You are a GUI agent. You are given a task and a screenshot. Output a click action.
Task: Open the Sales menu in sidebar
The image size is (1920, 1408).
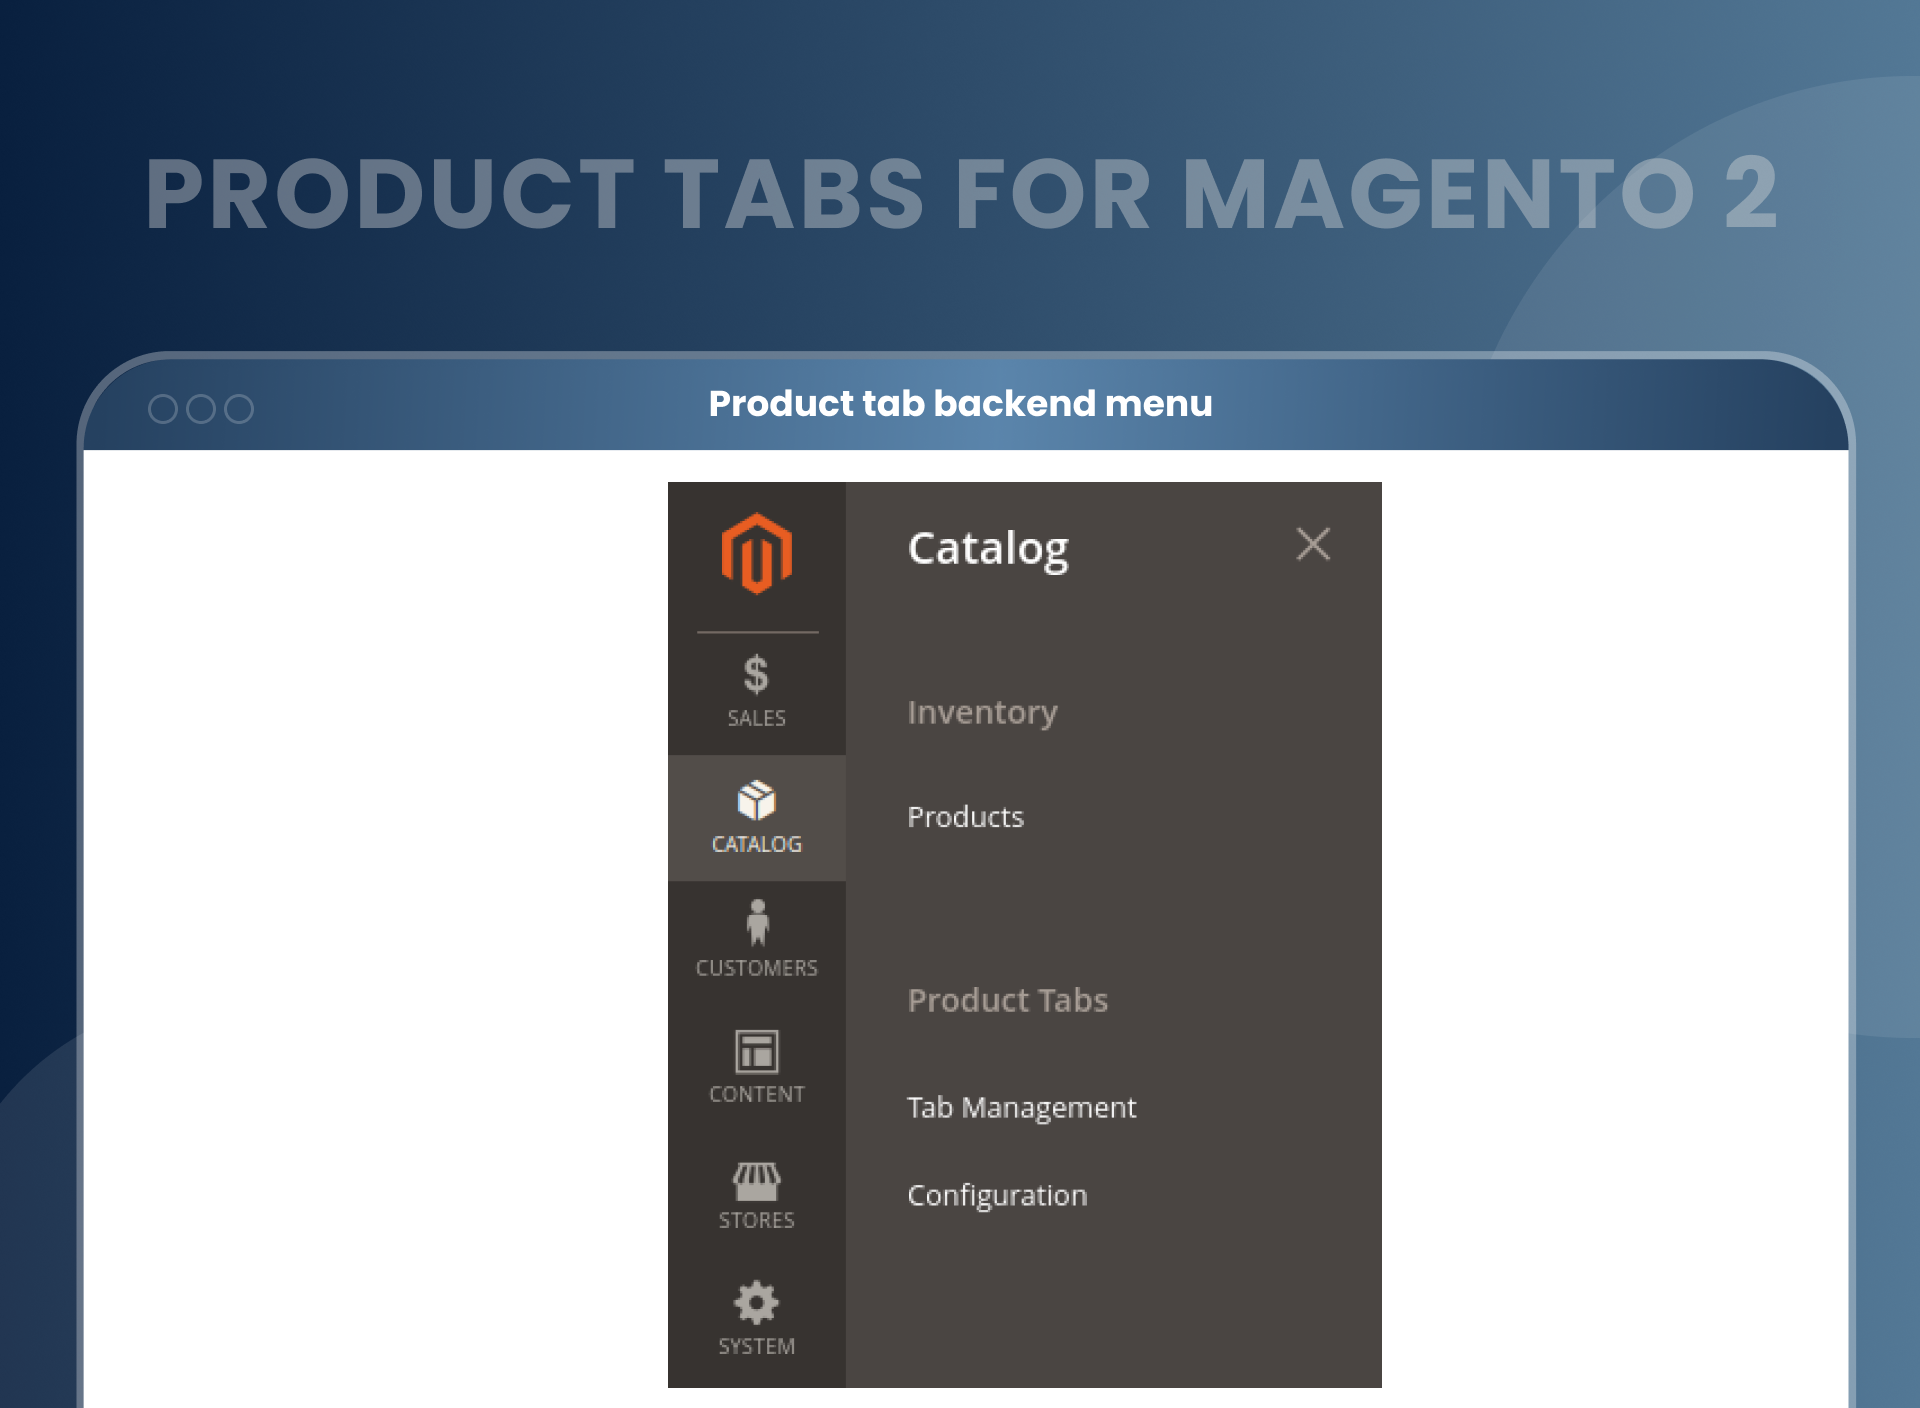[x=756, y=692]
